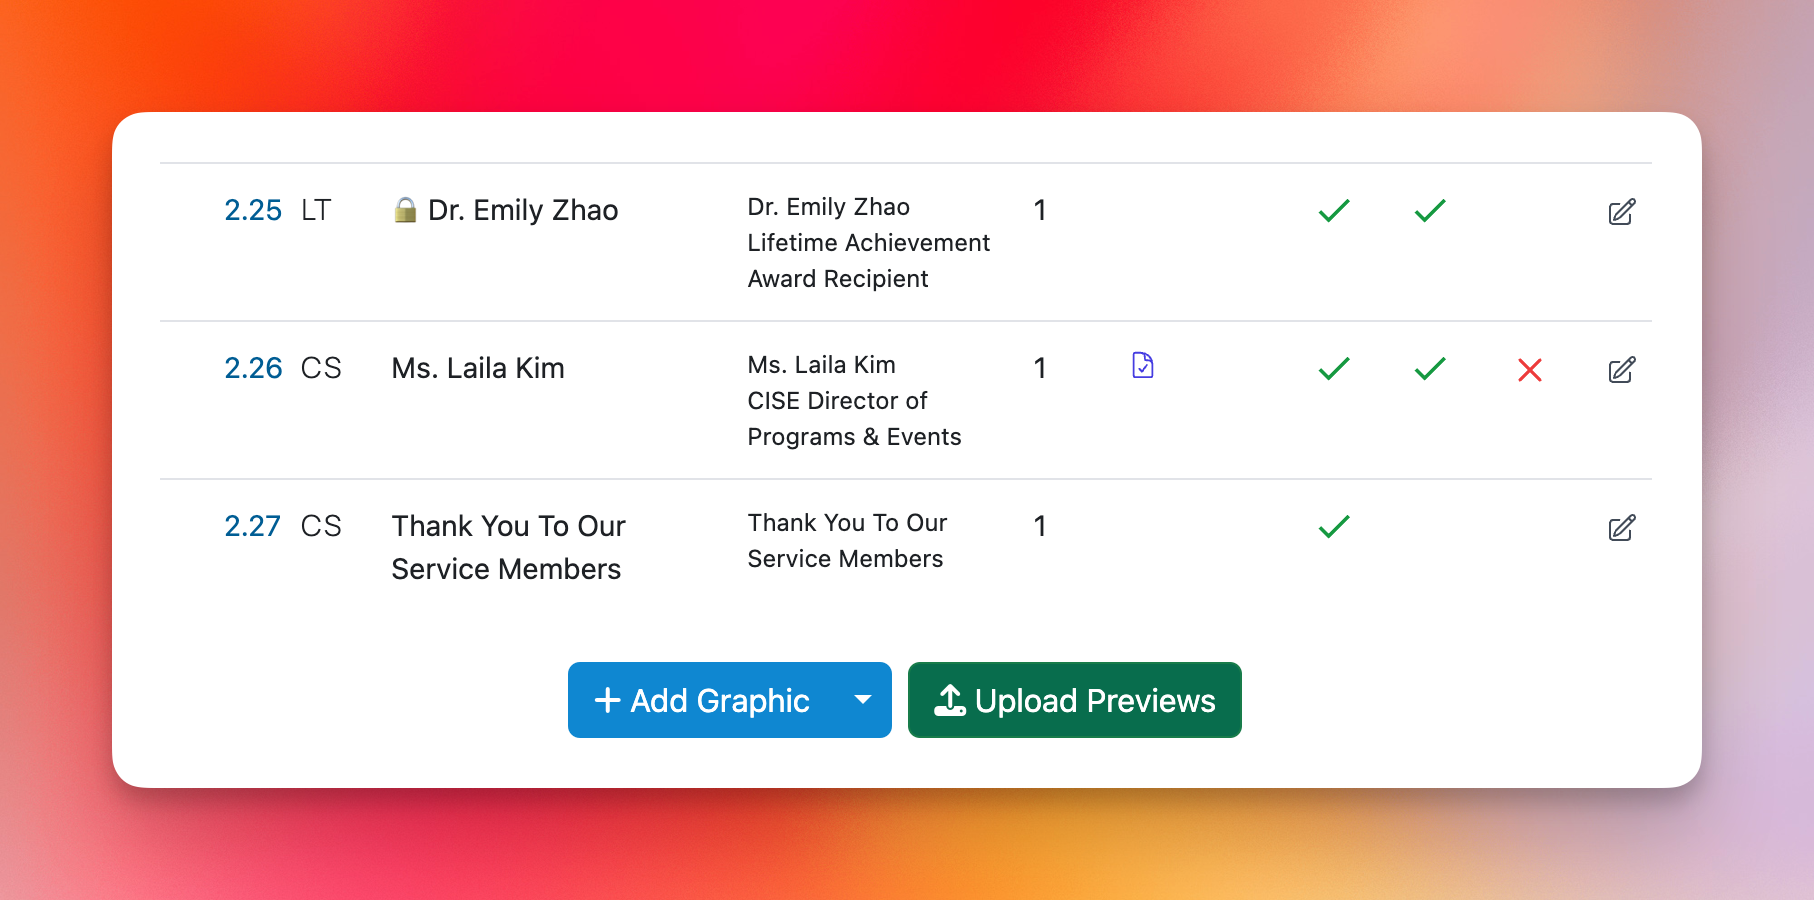Toggle first green check in row 2.26
The width and height of the screenshot is (1814, 900).
click(x=1334, y=369)
